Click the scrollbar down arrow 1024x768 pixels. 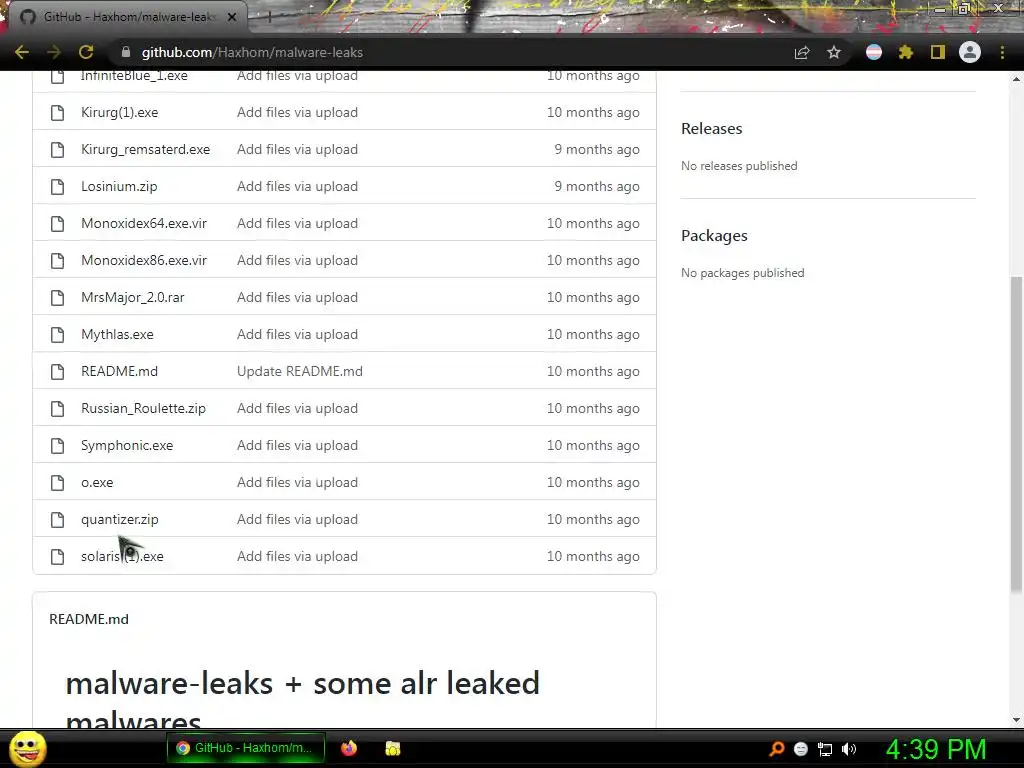pos(1016,720)
